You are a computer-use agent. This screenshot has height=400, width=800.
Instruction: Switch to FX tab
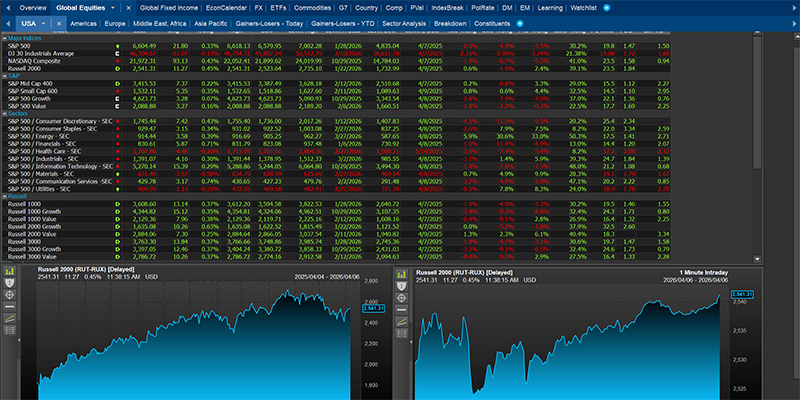coord(259,8)
